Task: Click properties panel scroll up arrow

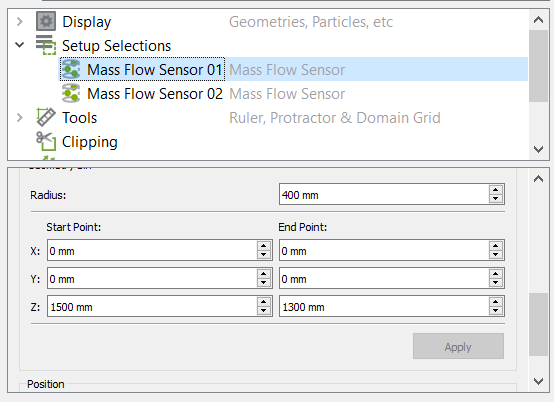Action: point(538,179)
